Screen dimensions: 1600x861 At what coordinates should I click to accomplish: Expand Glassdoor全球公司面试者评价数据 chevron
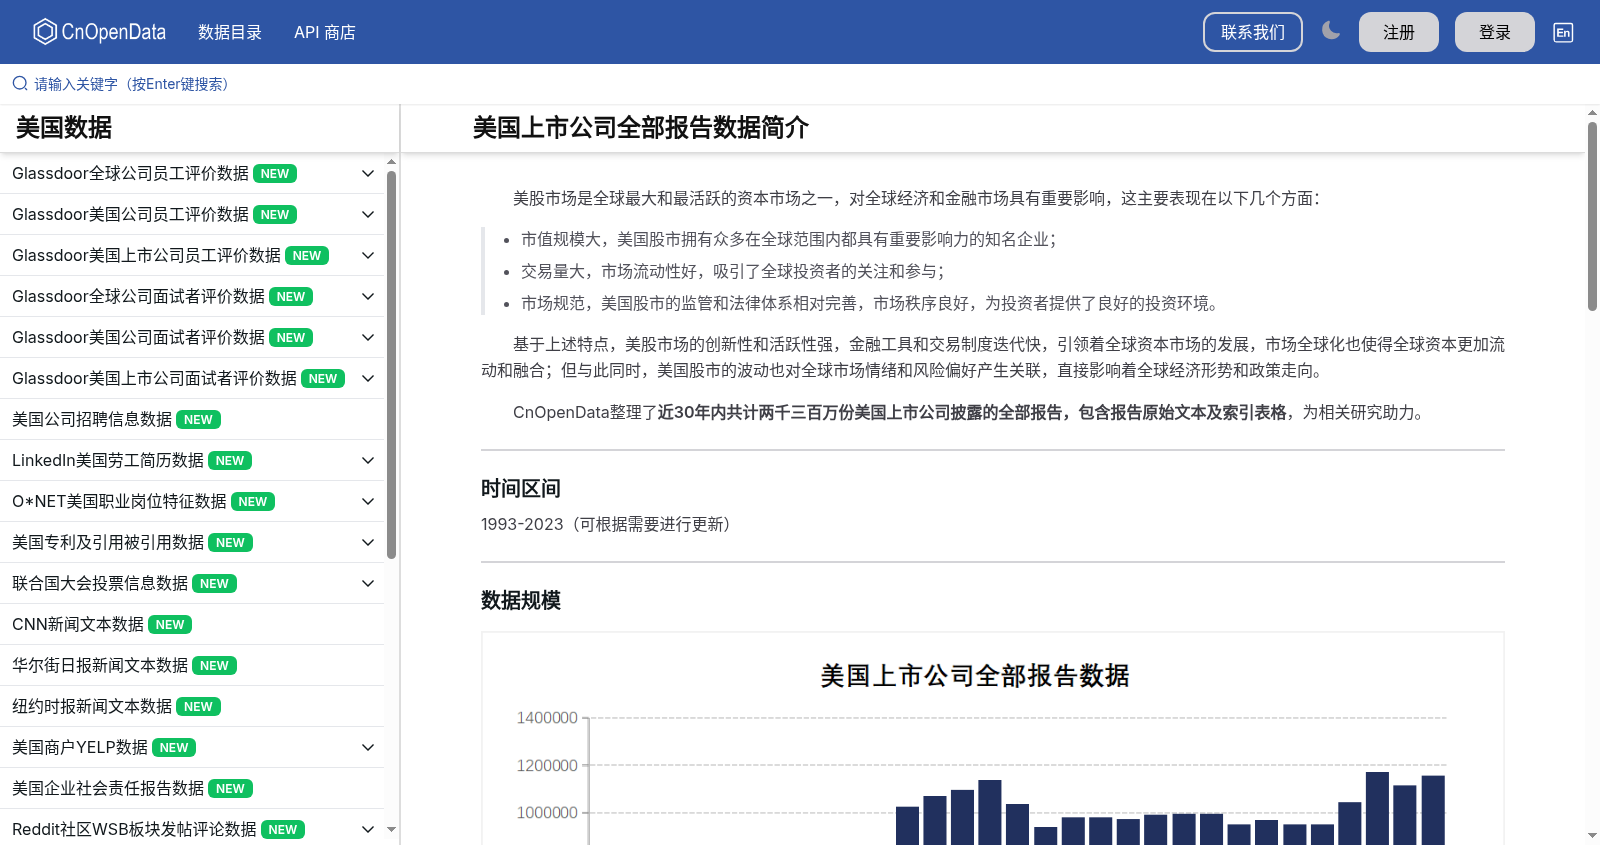coord(368,297)
